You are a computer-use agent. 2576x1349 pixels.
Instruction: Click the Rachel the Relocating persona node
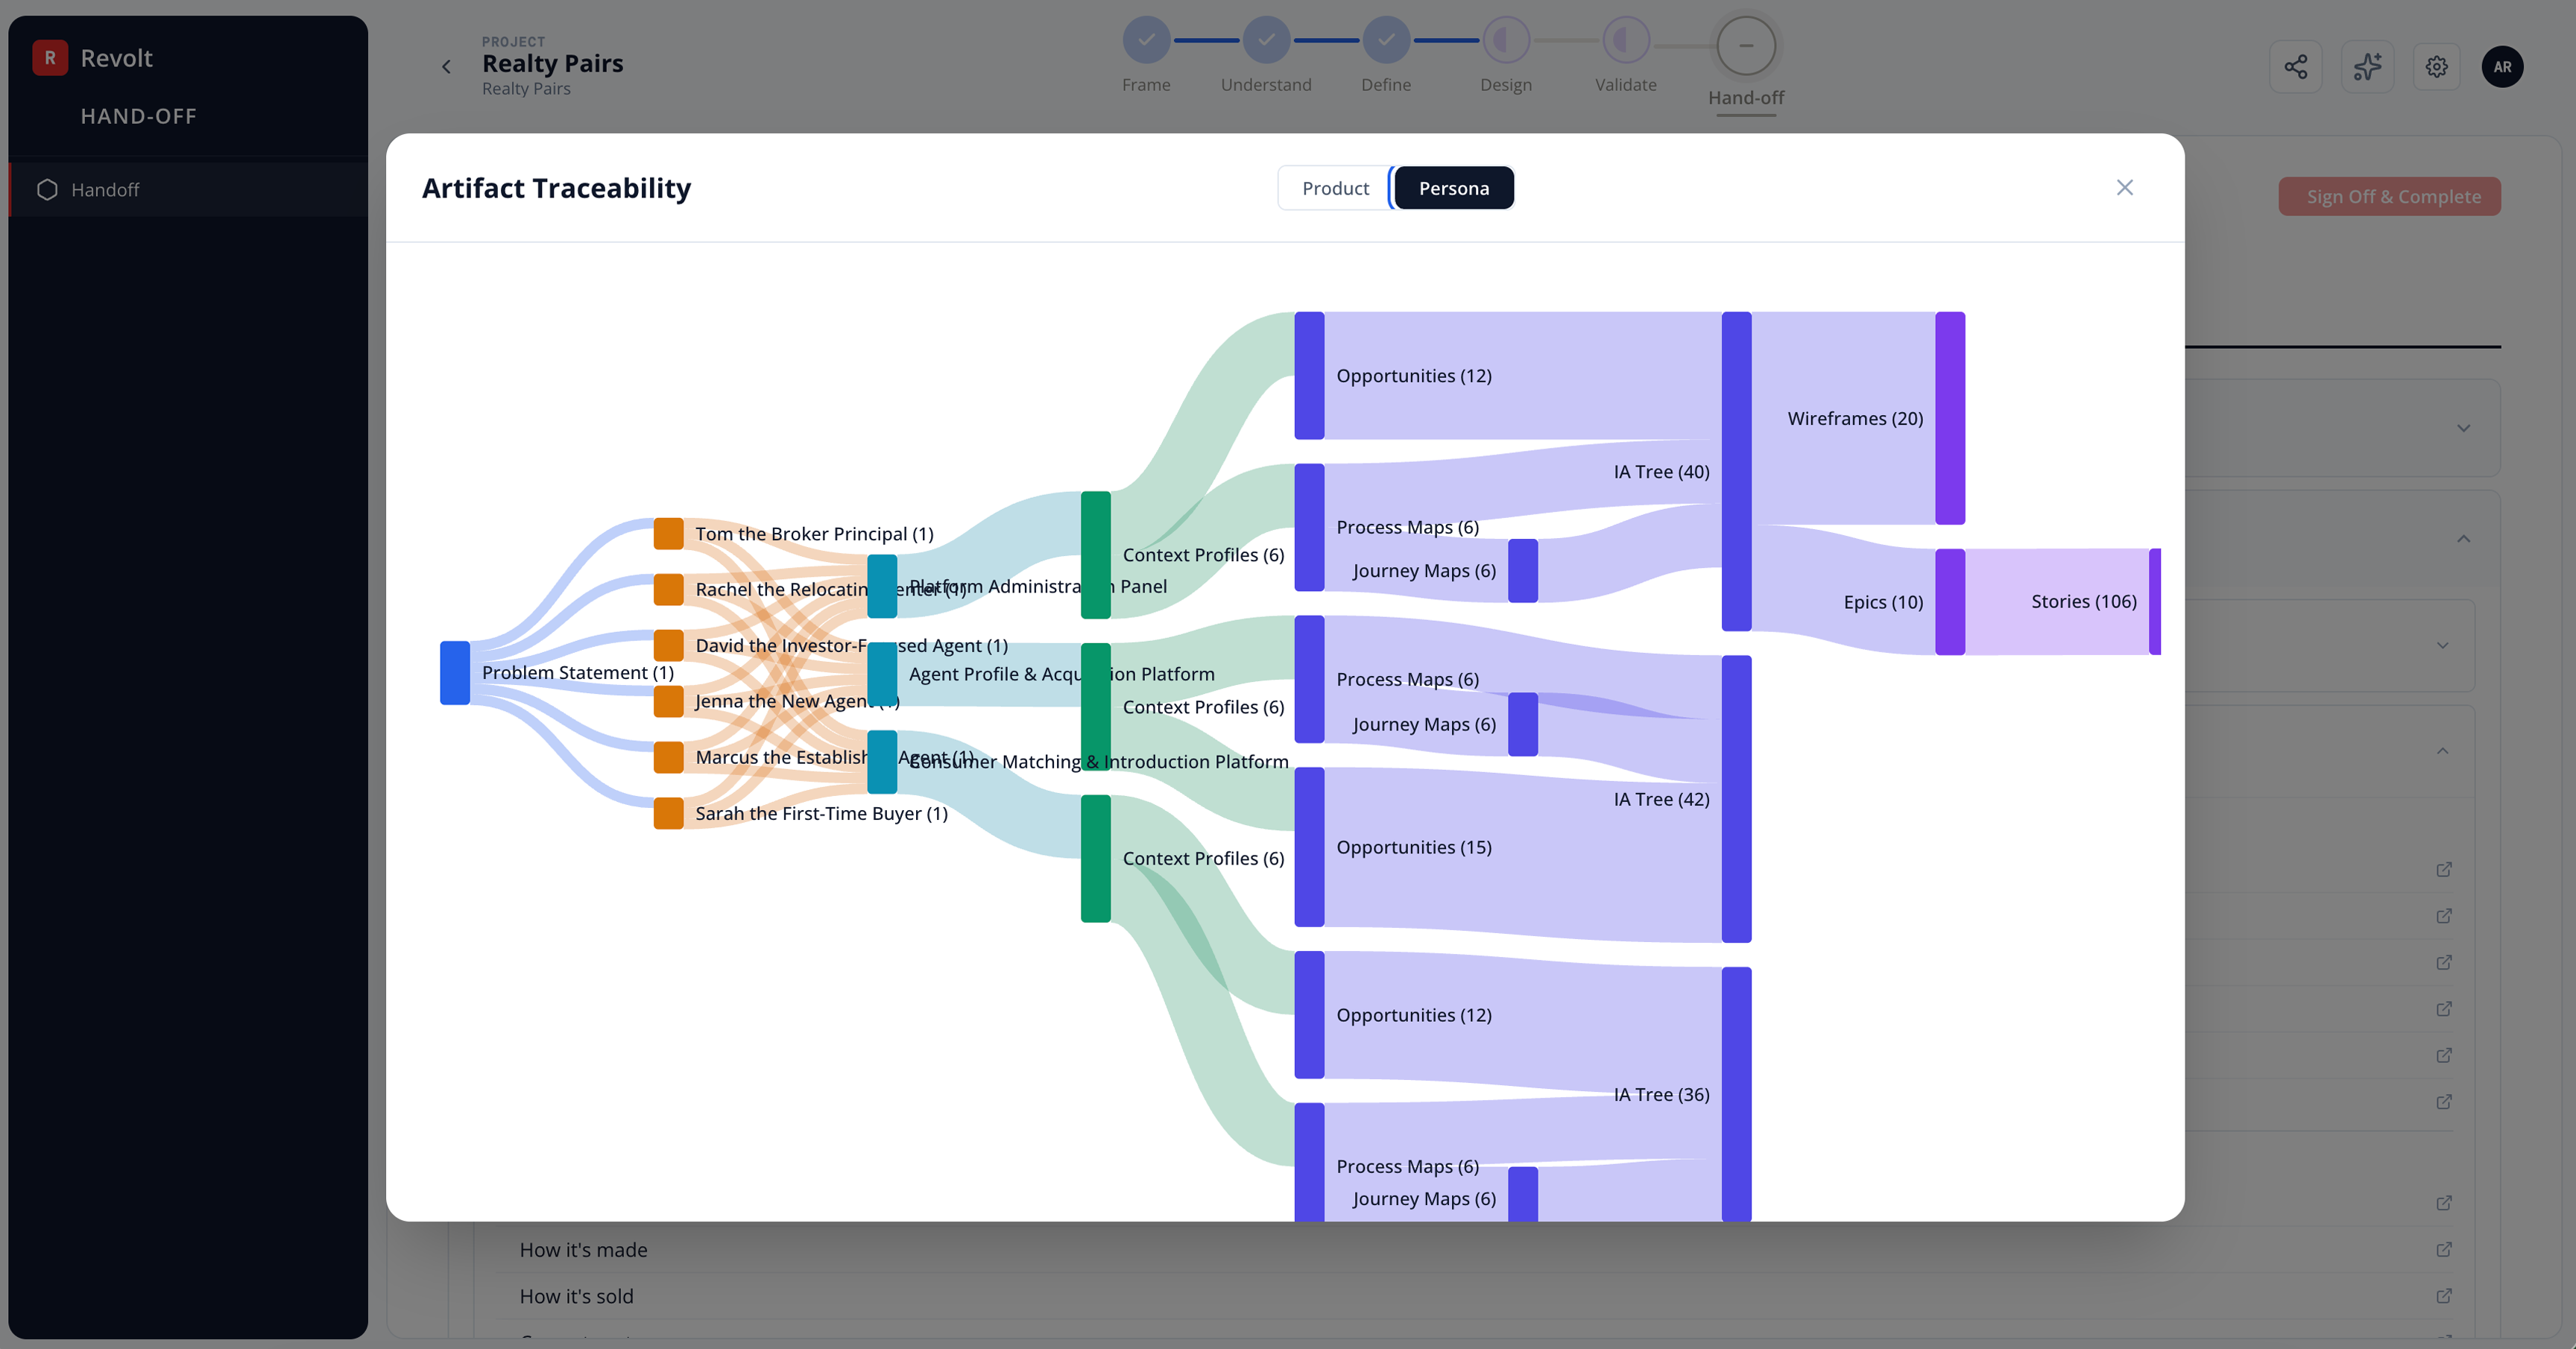tap(668, 590)
